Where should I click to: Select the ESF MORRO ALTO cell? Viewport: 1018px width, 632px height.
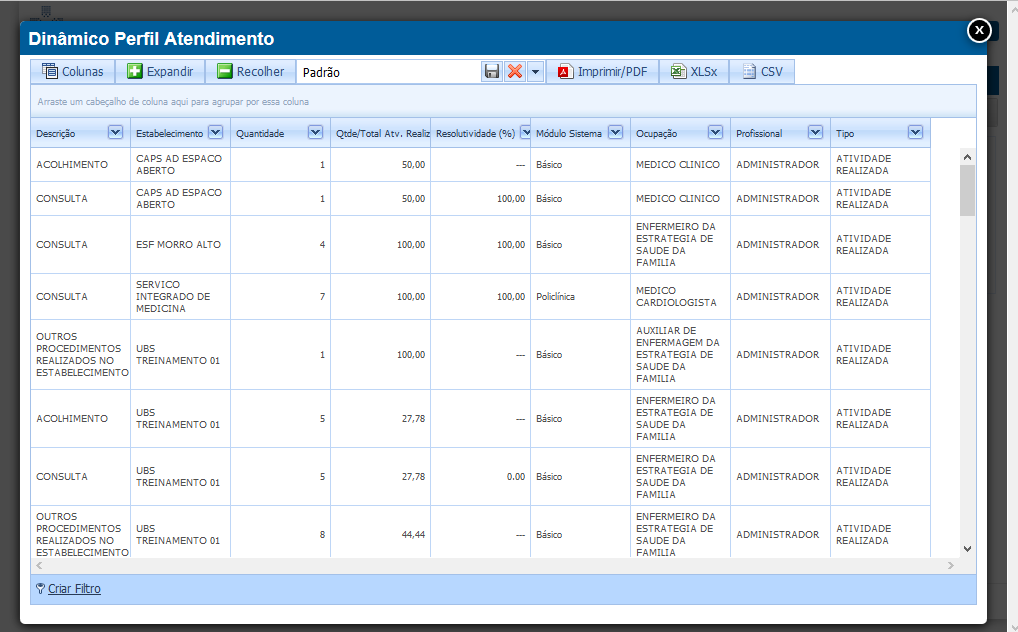180,245
